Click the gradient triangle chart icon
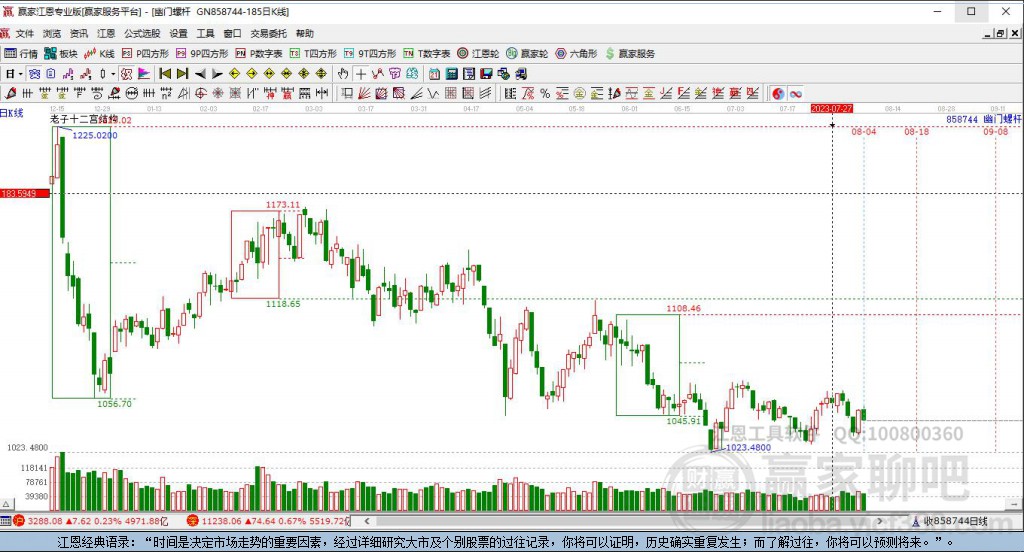1024x552 pixels. coord(144,74)
